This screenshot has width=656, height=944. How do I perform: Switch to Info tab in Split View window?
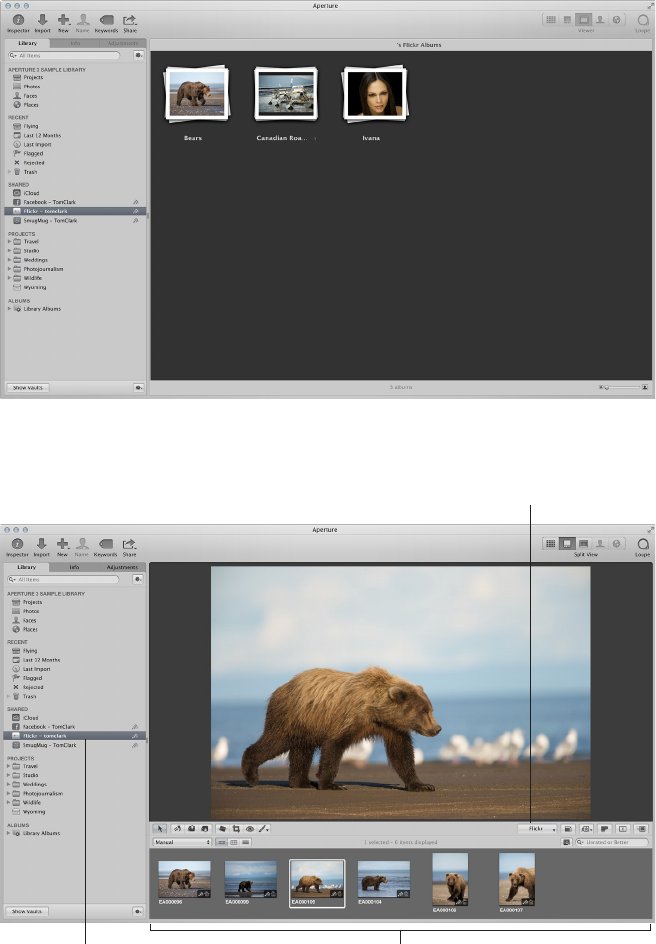[x=74, y=567]
